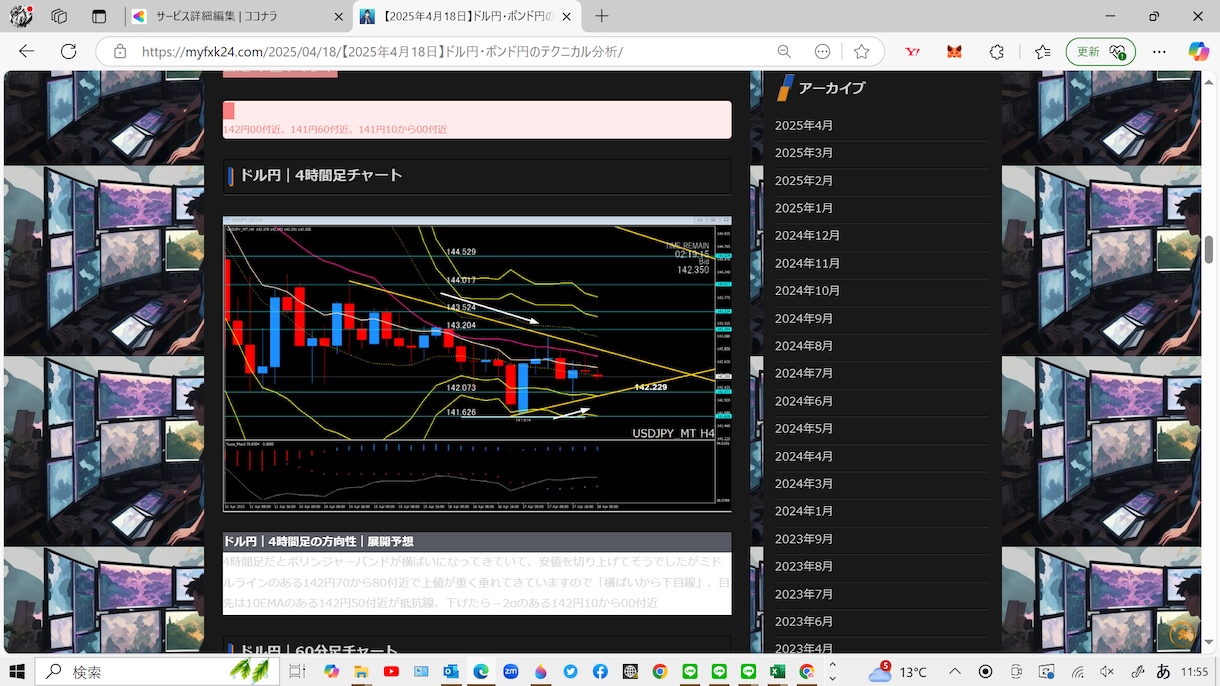
Task: Select the ドル円・ポンド円 analysis tab
Action: click(x=466, y=16)
